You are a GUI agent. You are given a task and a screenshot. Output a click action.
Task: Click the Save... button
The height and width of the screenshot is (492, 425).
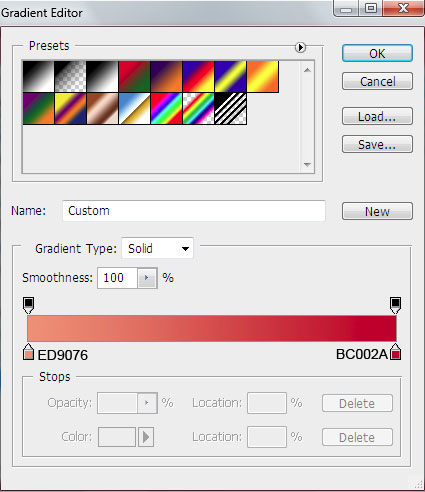coord(377,144)
